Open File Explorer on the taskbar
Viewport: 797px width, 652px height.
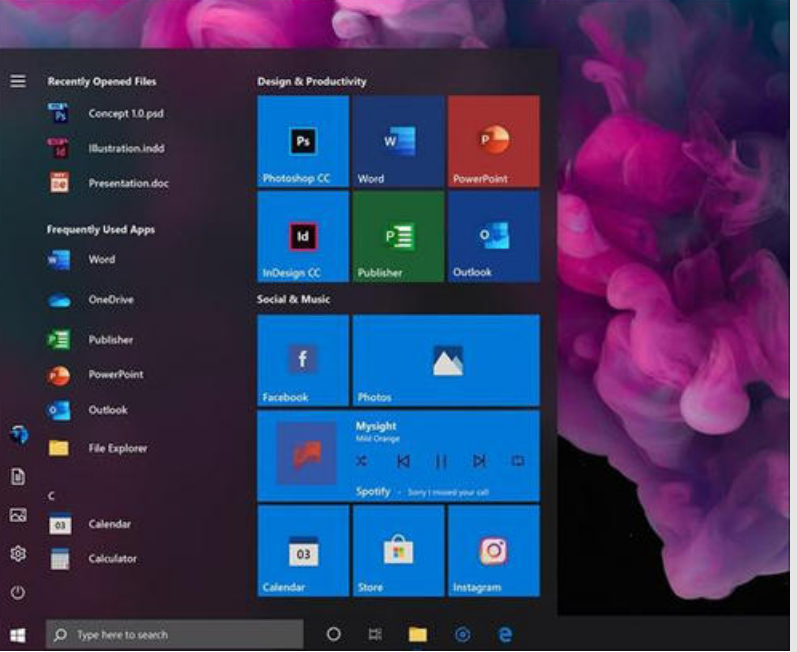418,634
